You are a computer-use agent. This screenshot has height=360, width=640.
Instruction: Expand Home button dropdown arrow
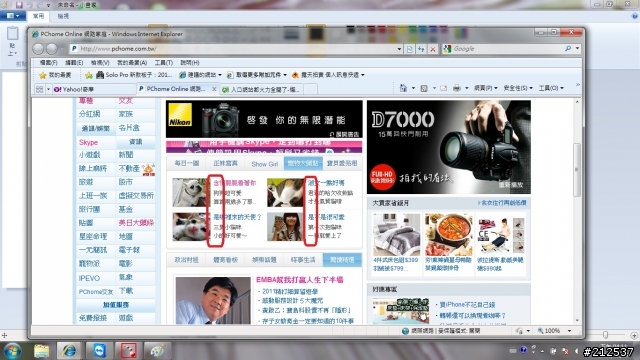pos(413,88)
